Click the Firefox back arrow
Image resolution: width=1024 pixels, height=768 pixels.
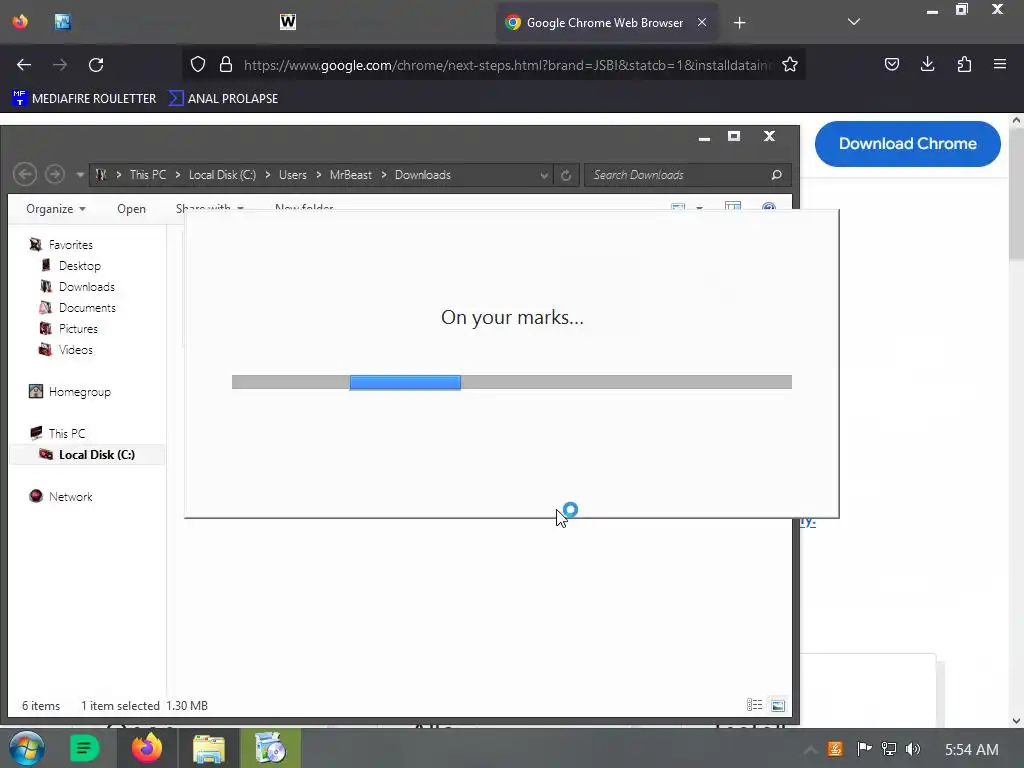click(24, 65)
